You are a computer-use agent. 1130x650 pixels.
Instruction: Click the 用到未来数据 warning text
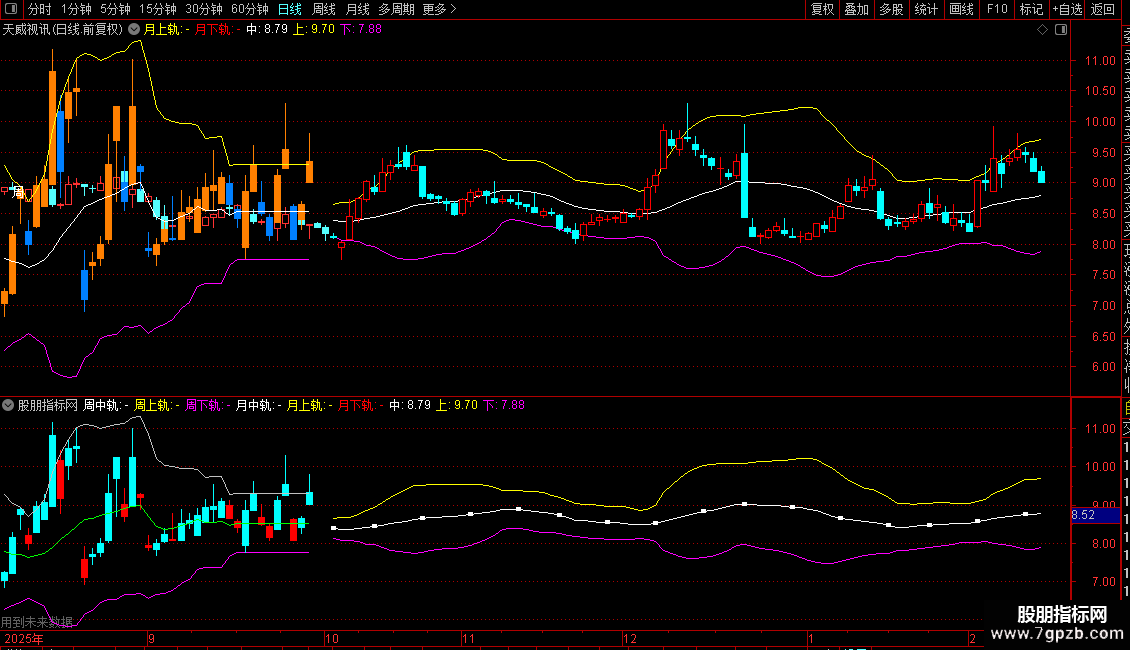click(x=37, y=621)
